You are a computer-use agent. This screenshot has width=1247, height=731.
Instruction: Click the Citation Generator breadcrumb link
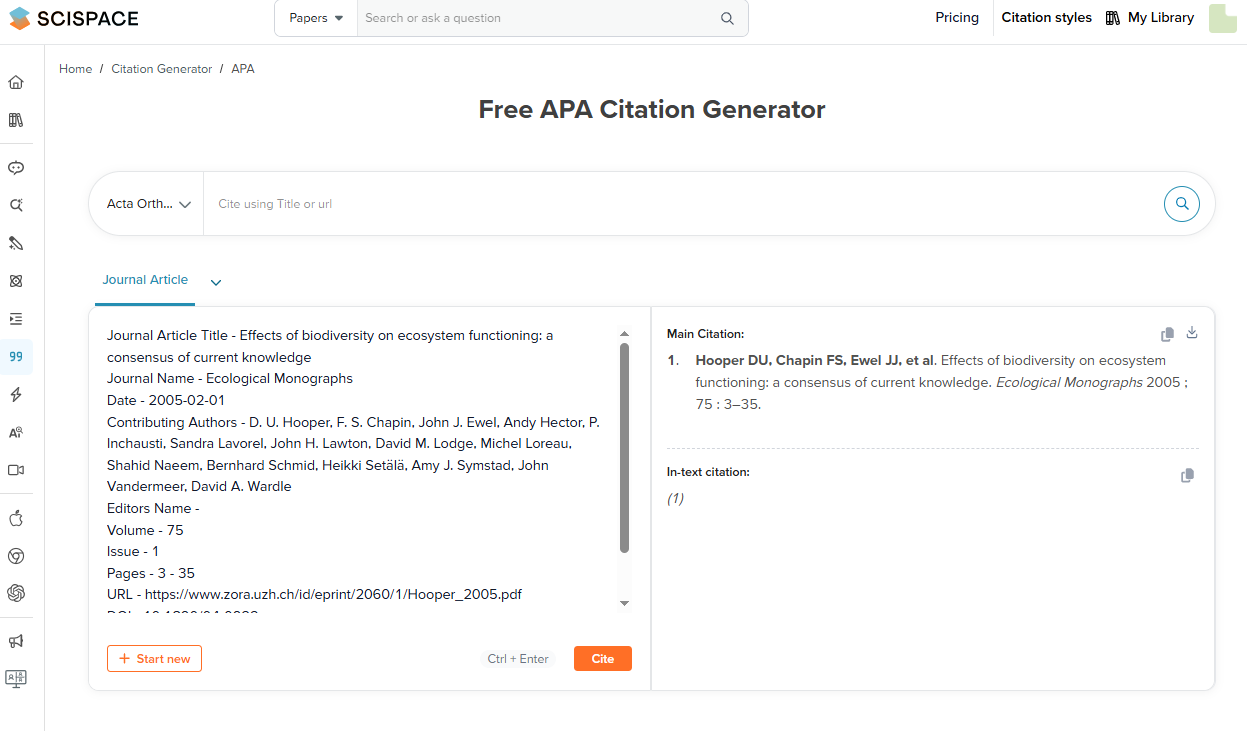tap(161, 69)
